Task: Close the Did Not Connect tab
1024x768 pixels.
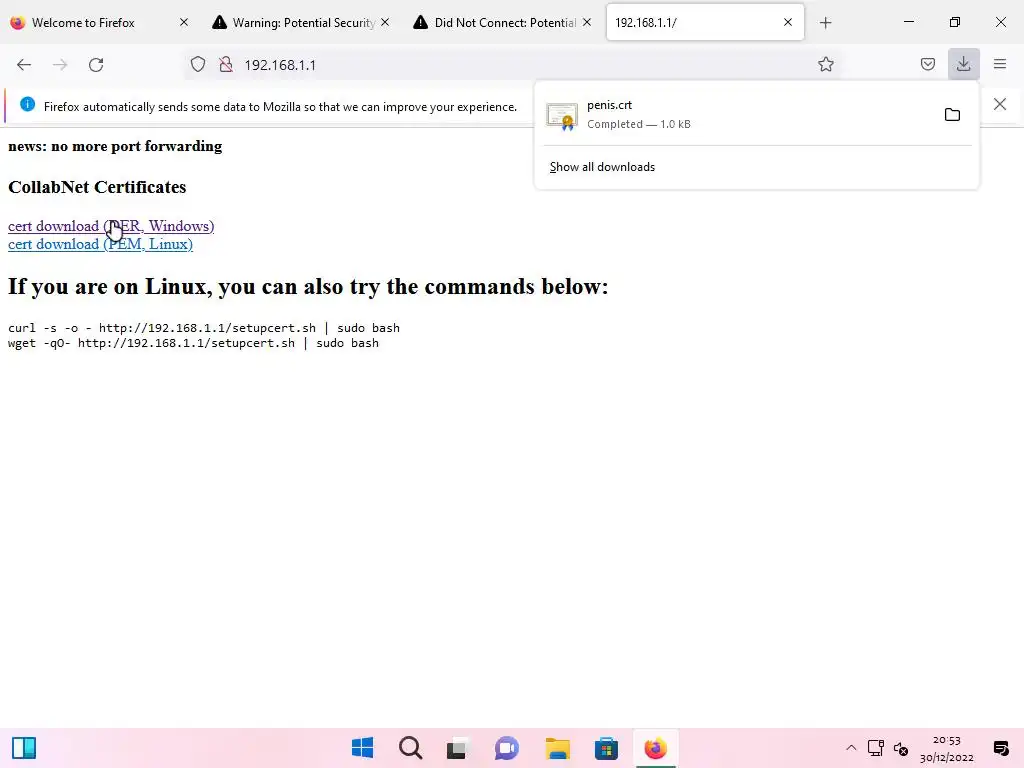Action: 587,22
